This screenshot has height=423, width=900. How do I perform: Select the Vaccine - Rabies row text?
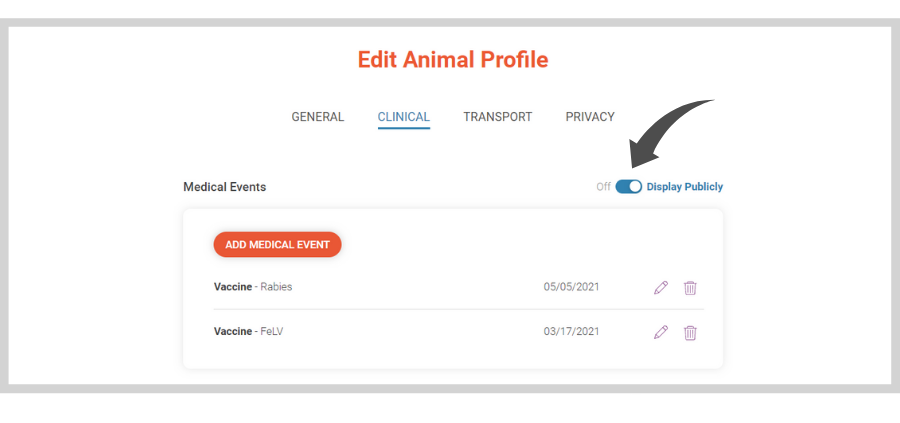[253, 287]
